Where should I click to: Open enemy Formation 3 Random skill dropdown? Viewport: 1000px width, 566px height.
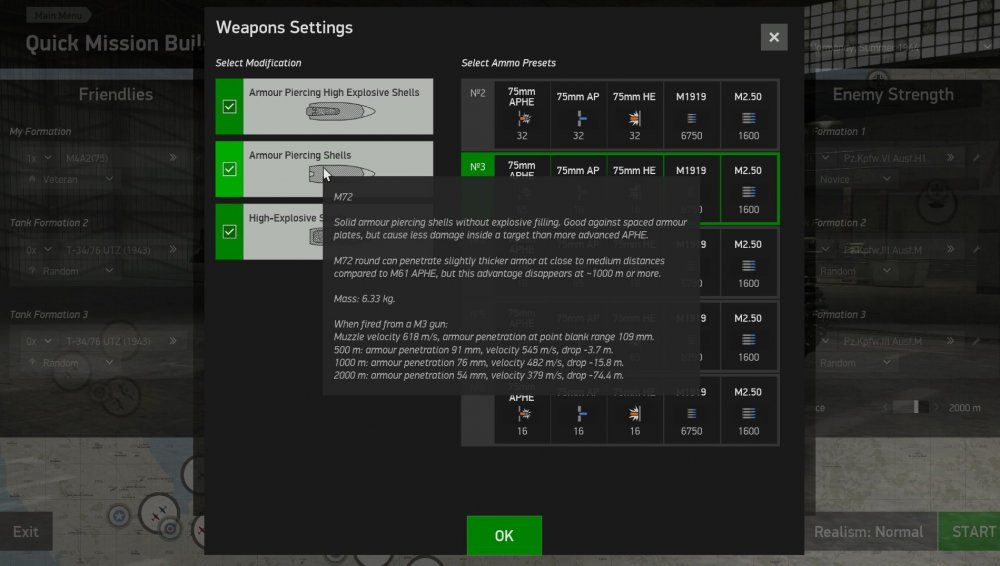click(855, 362)
